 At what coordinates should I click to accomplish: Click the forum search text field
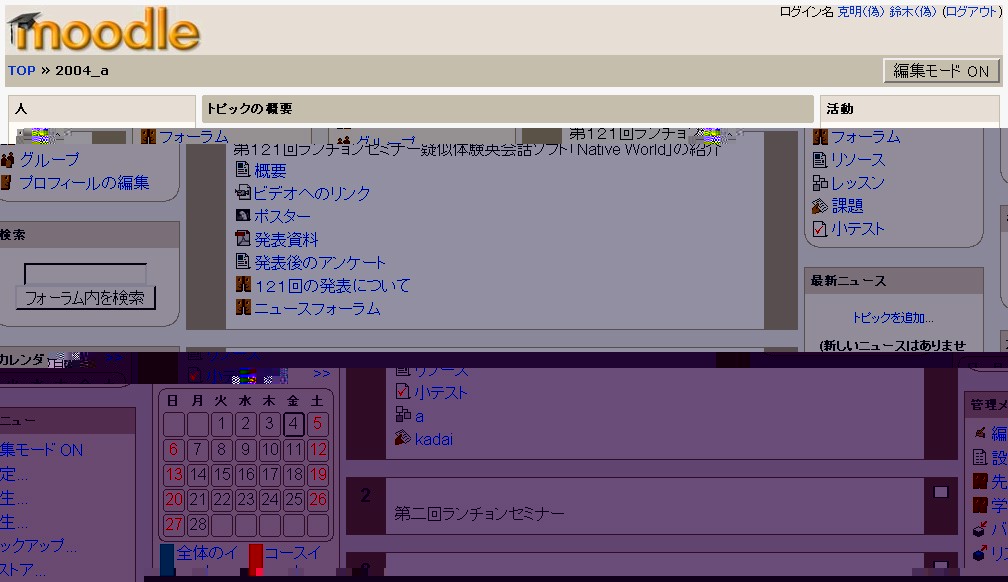[x=85, y=273]
